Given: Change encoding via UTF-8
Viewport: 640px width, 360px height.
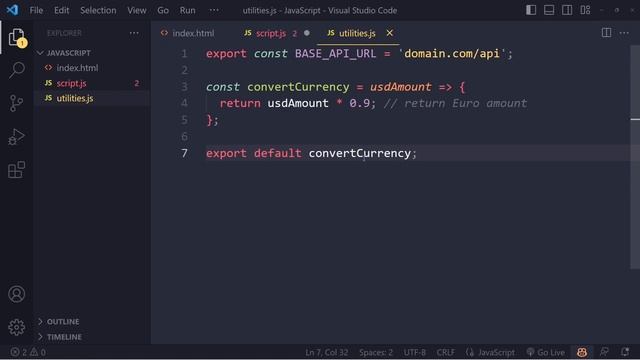Looking at the screenshot, I should 415,352.
